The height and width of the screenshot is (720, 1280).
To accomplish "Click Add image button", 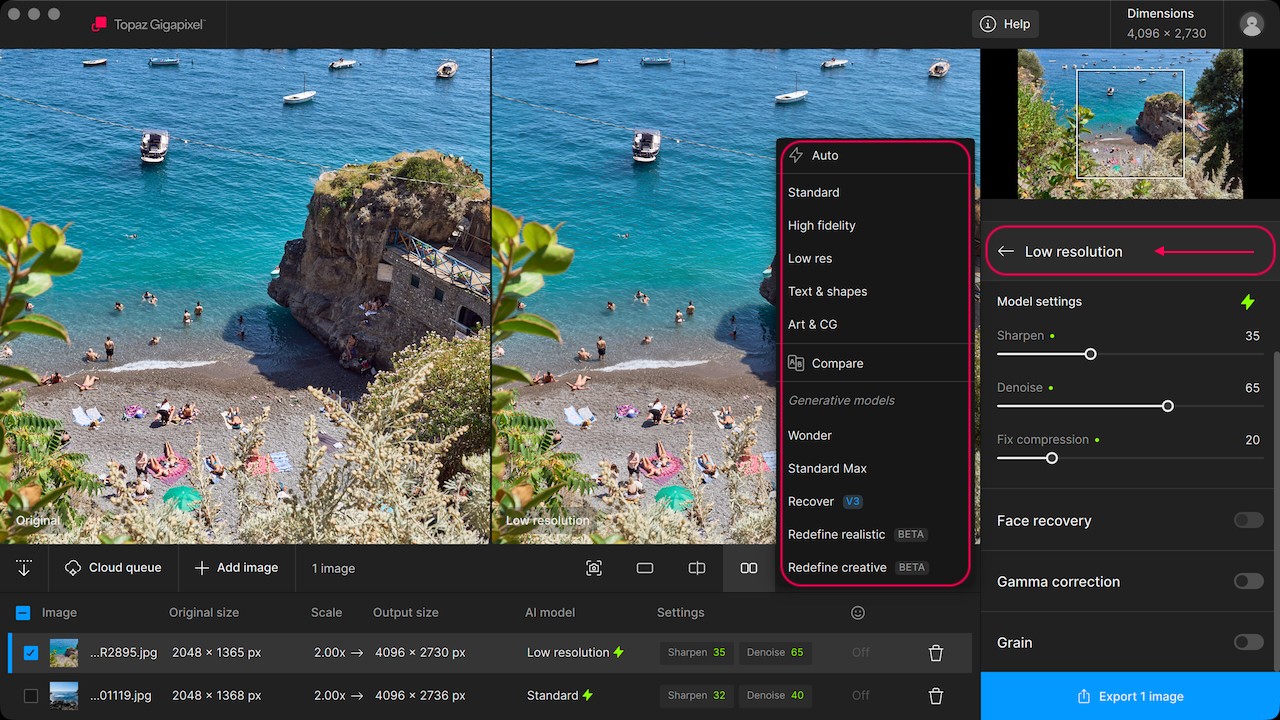I will [x=236, y=568].
